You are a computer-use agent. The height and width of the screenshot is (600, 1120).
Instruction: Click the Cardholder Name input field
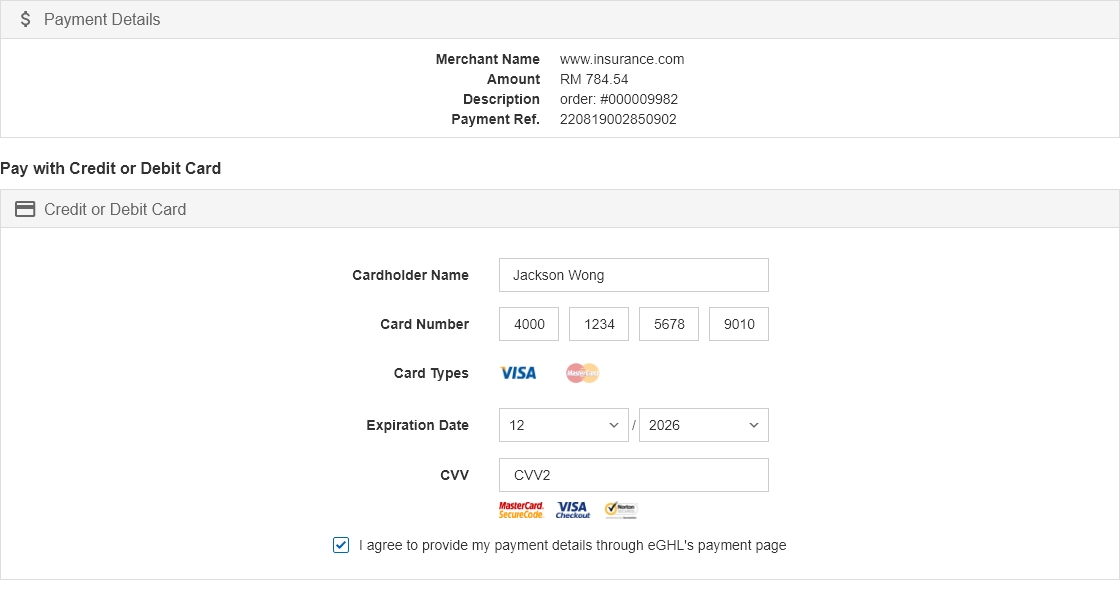coord(634,275)
